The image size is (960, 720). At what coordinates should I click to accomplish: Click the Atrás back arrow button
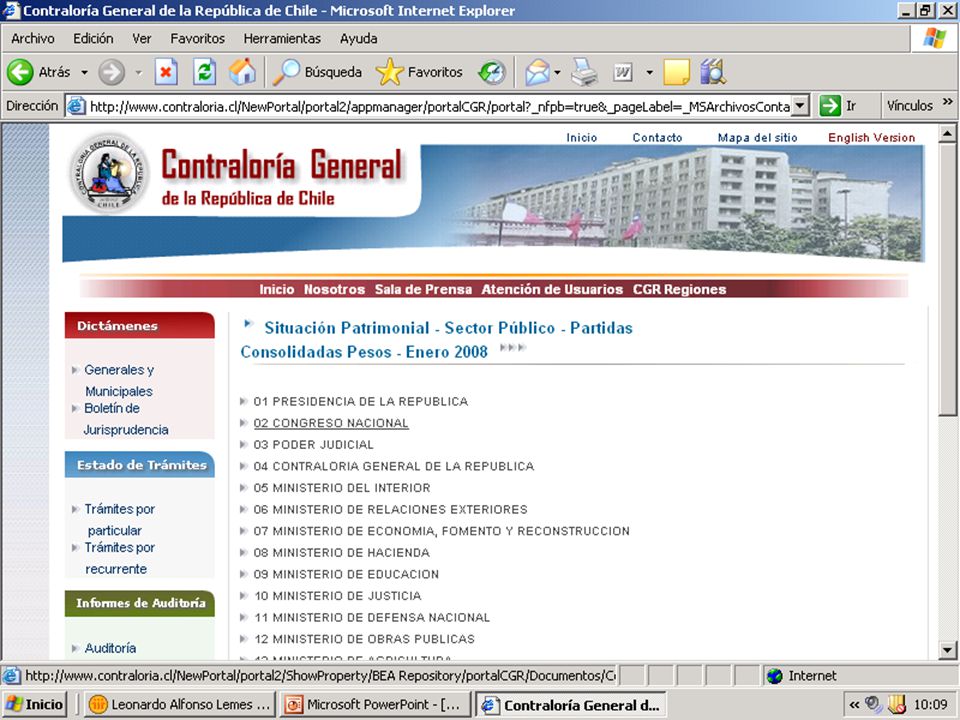click(20, 72)
